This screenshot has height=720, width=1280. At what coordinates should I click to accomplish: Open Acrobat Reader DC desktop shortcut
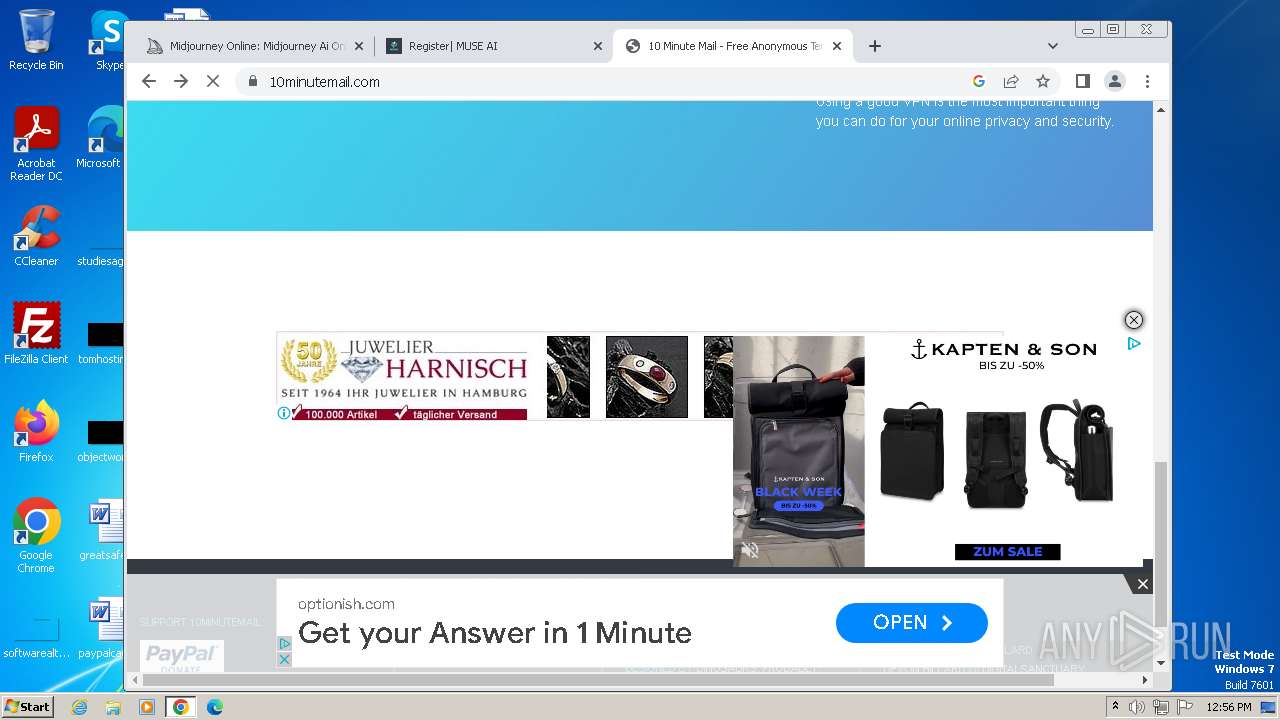[36, 145]
